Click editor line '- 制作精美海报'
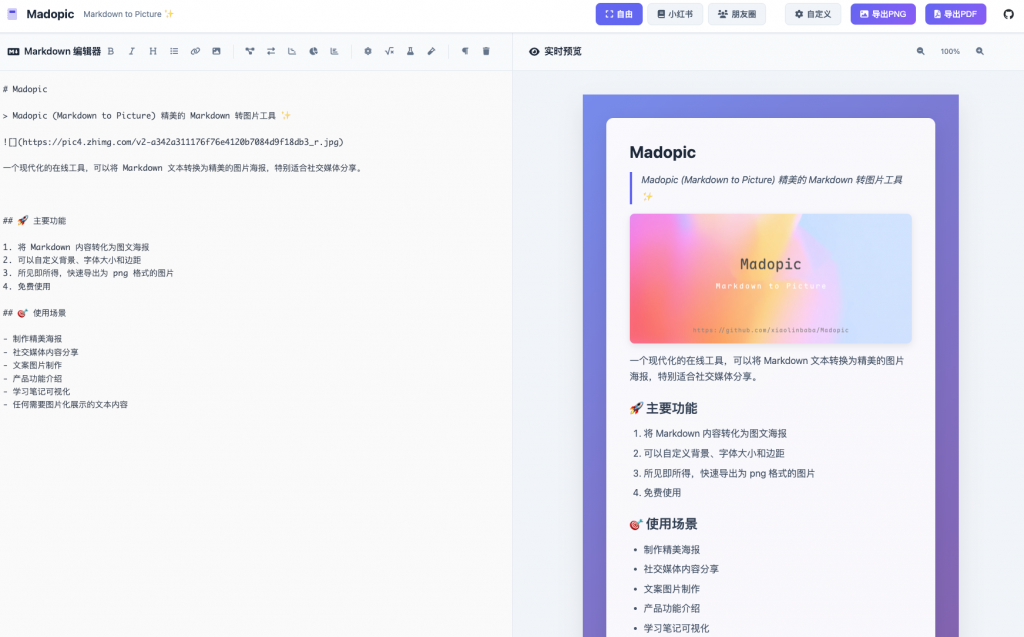The image size is (1024, 637). pos(32,339)
